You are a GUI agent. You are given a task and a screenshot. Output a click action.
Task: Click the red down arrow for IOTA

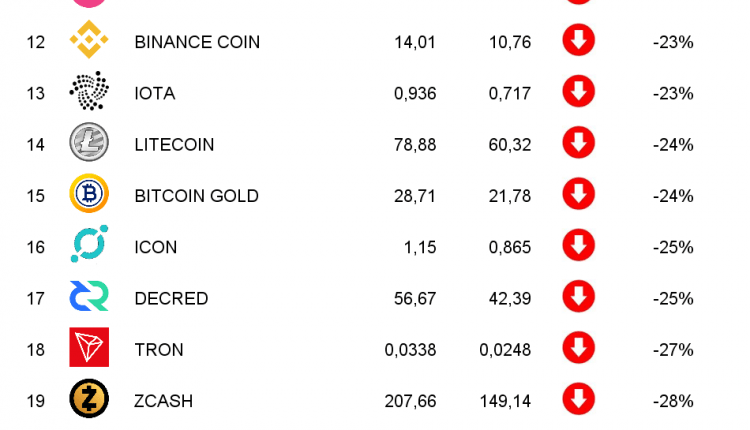[x=579, y=92]
